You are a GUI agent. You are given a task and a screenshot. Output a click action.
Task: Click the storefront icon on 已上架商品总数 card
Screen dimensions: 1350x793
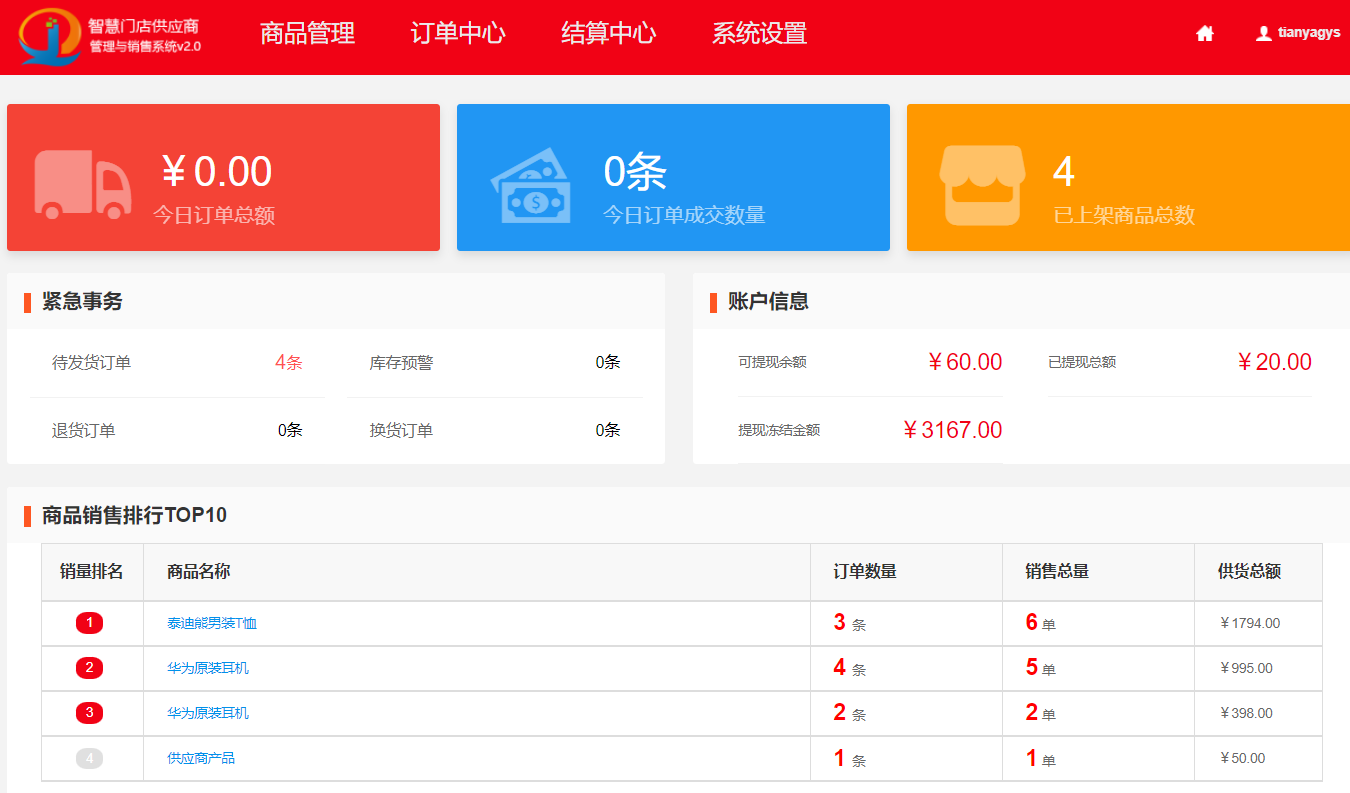[x=982, y=185]
